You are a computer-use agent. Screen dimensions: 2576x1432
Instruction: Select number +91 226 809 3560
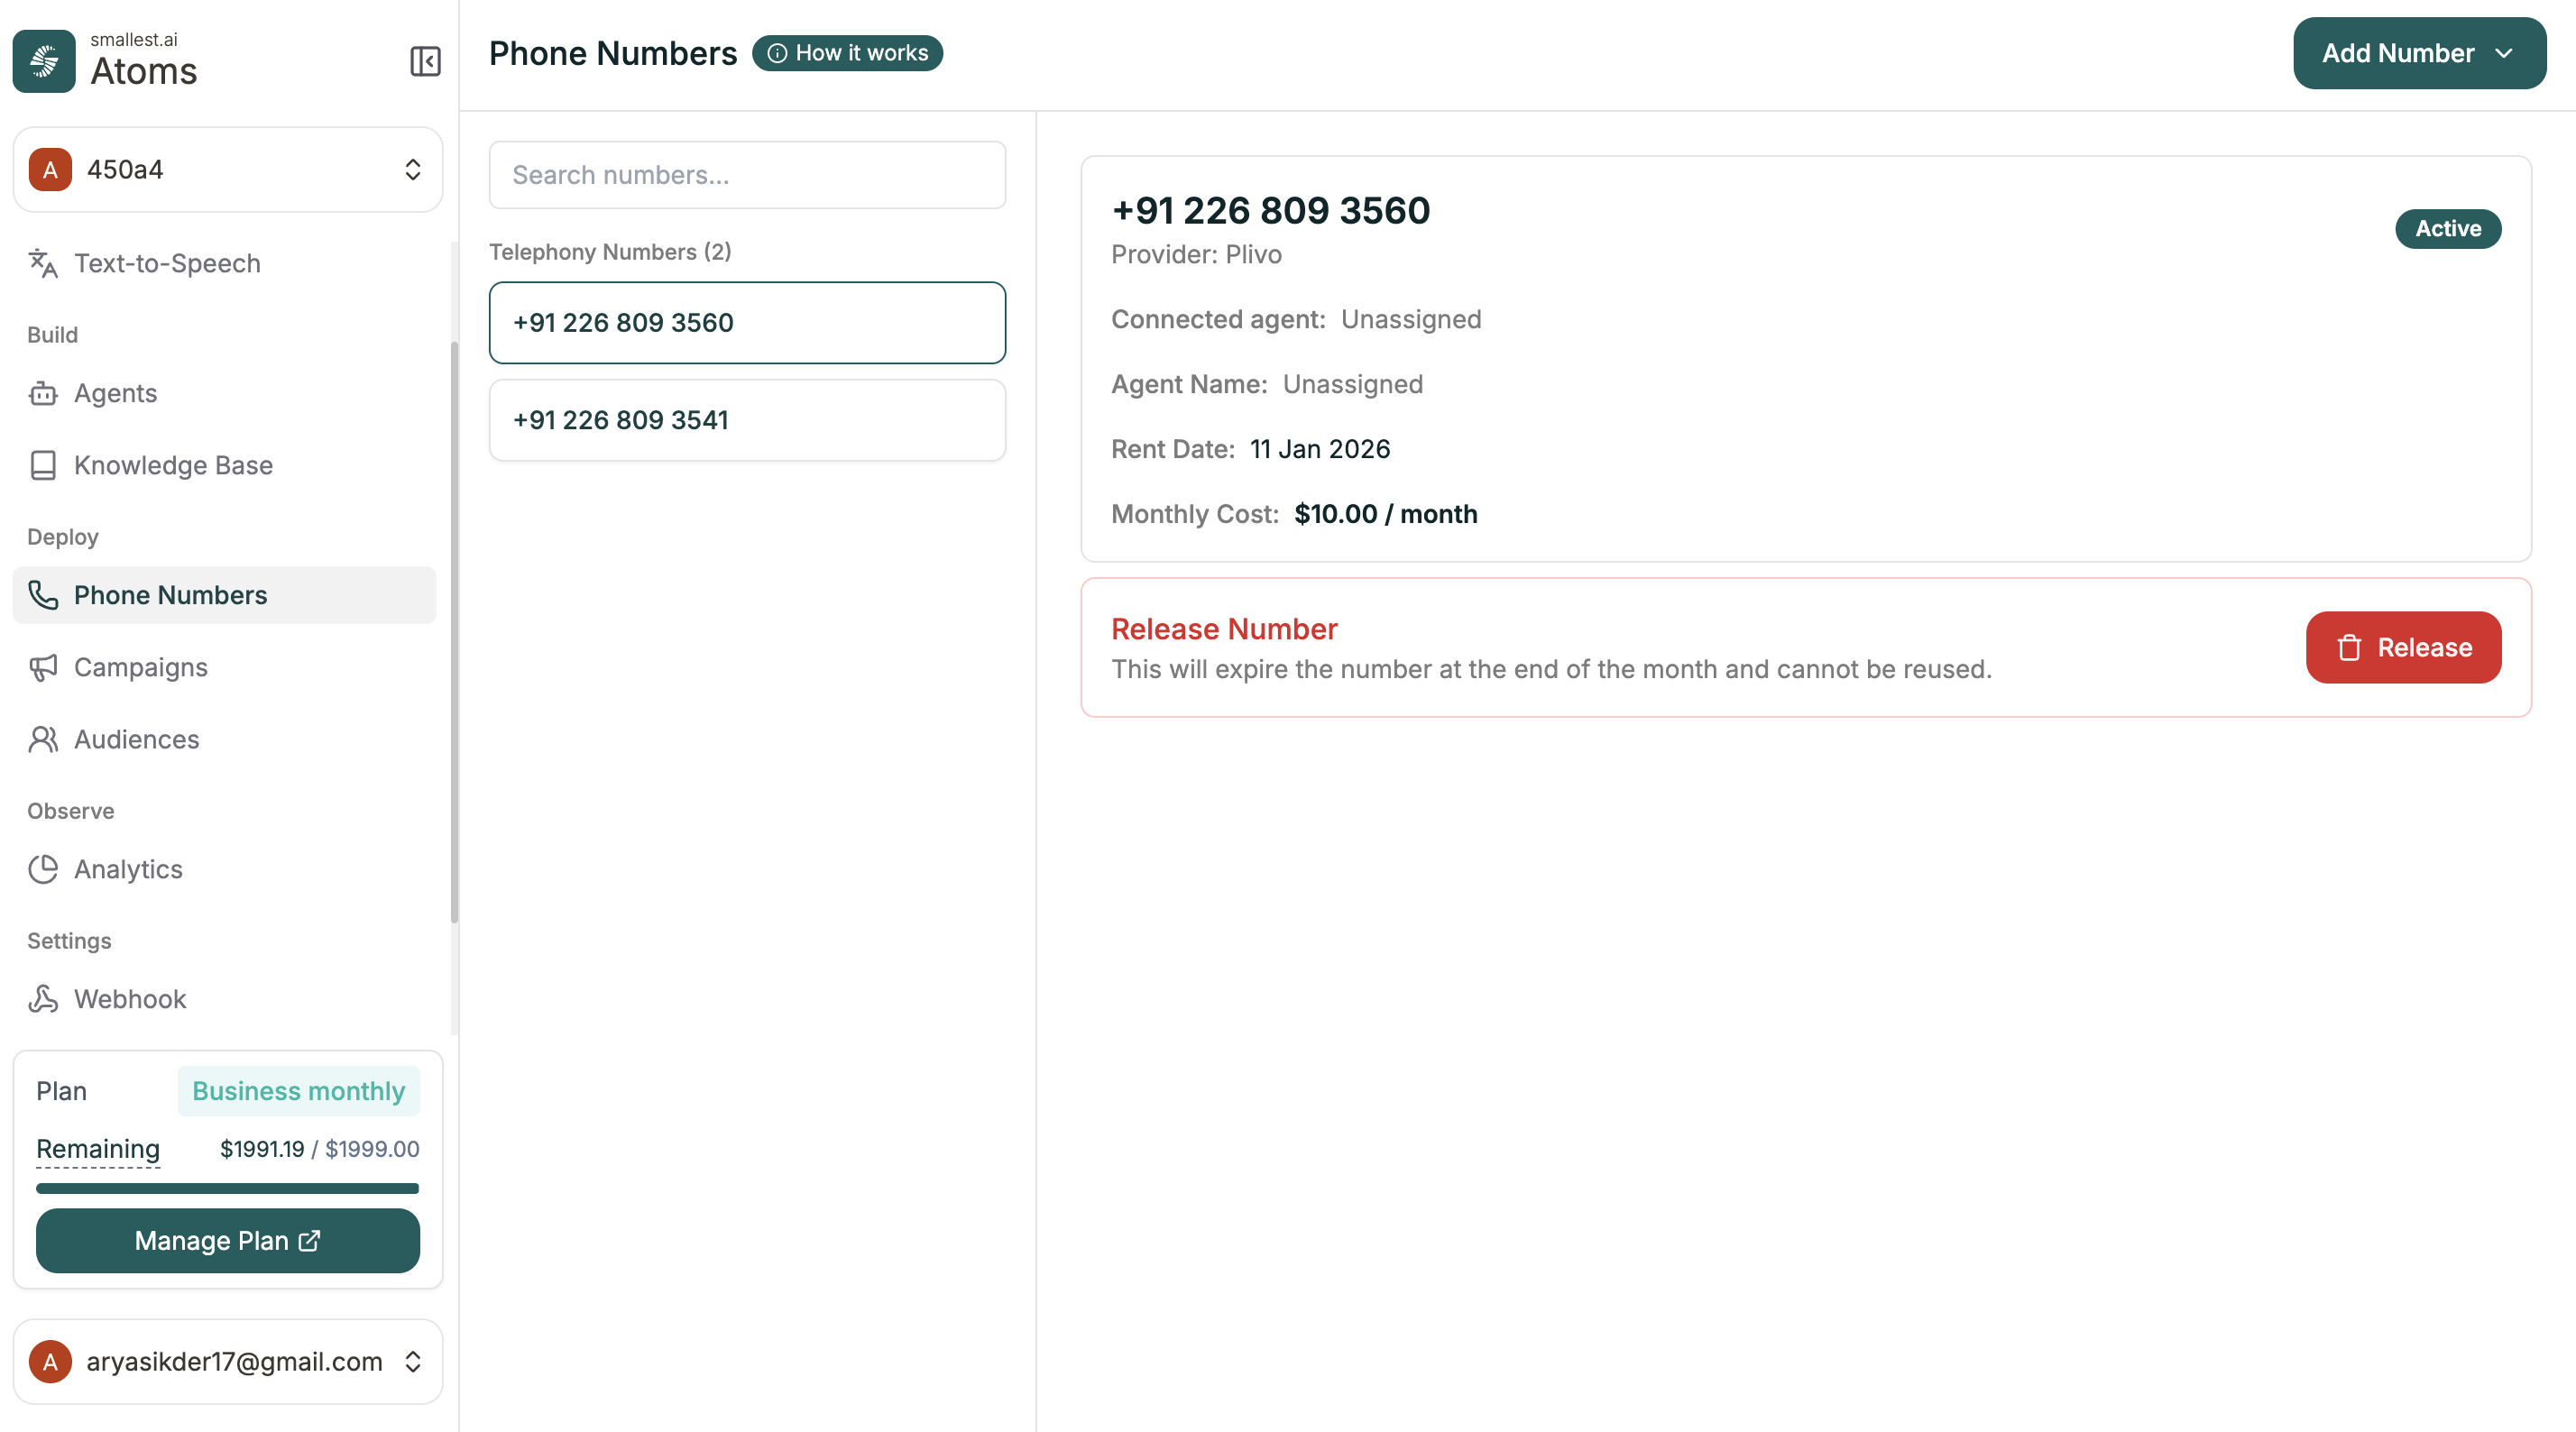[746, 322]
